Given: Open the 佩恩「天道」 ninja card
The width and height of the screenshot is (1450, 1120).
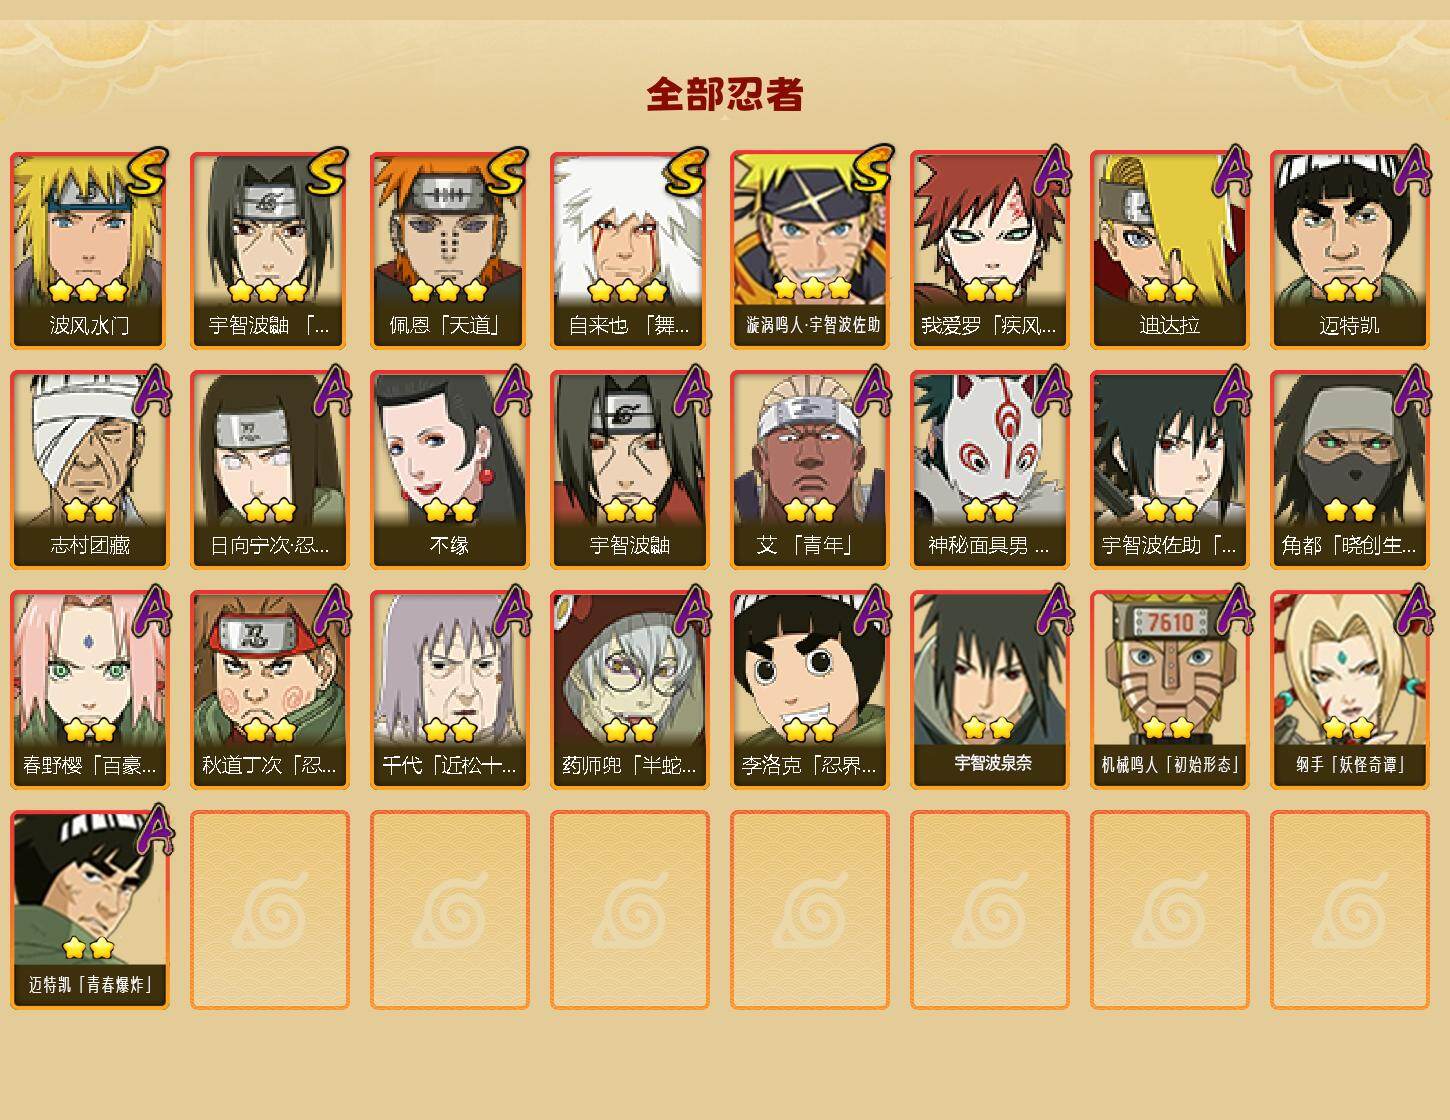Looking at the screenshot, I should click(450, 250).
